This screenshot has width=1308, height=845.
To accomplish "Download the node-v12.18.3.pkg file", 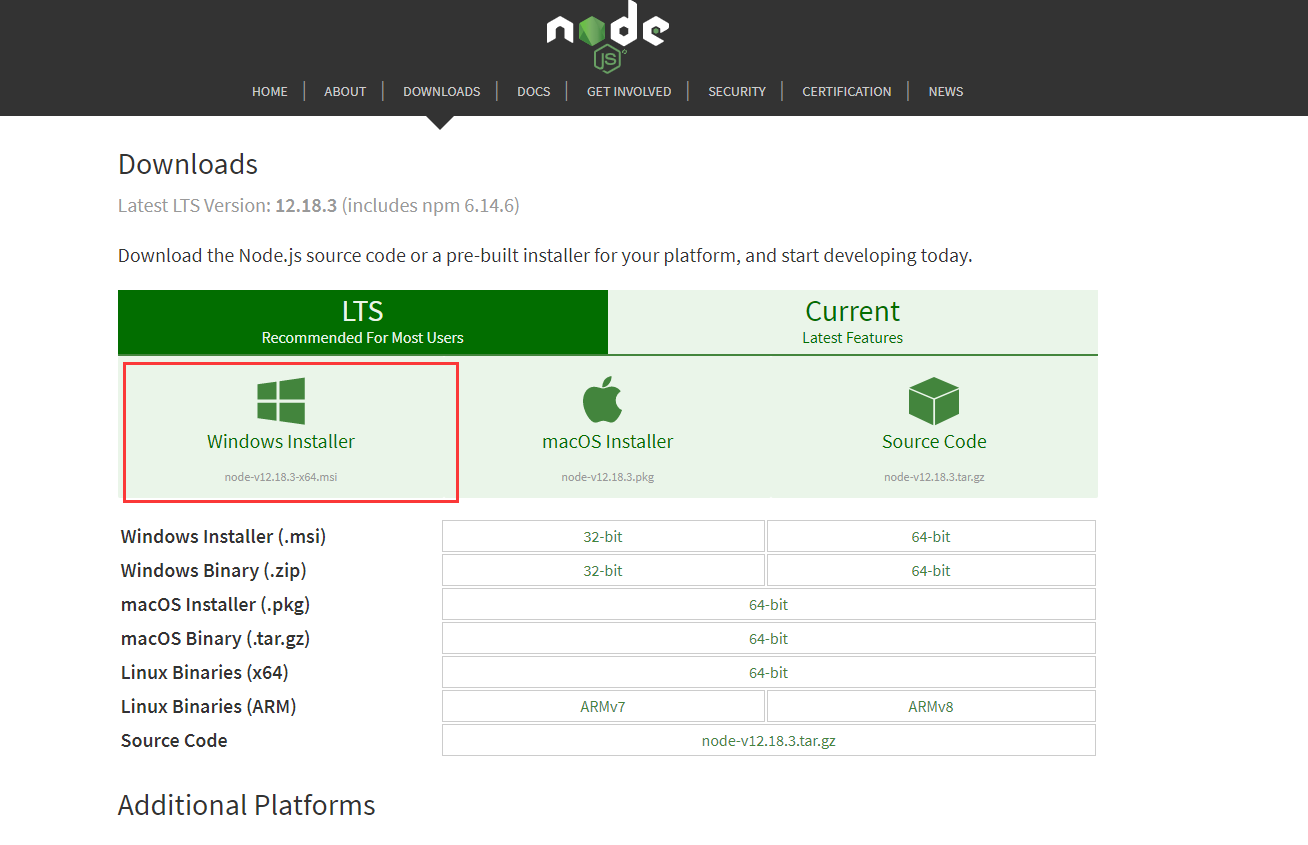I will [x=607, y=477].
